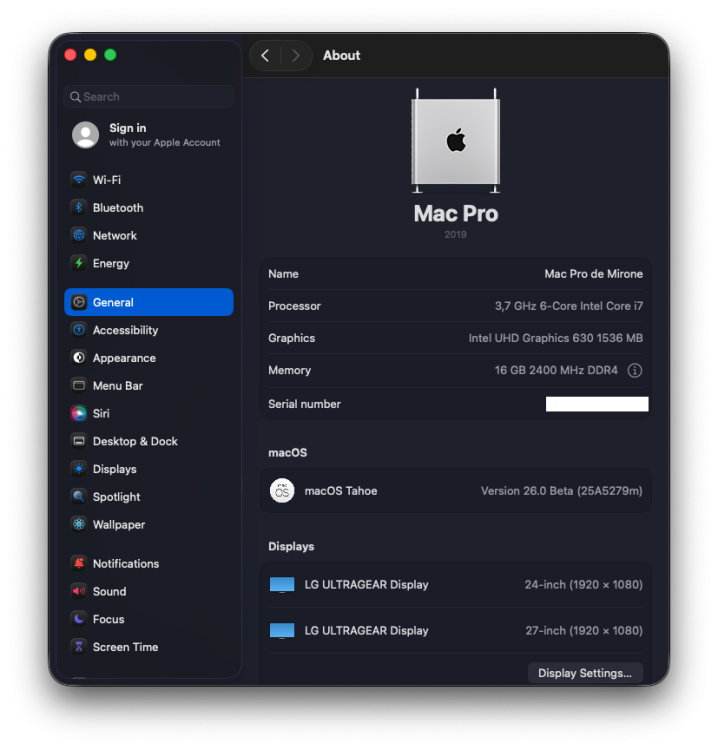Click the Siri icon
This screenshot has height=750, width=718.
pos(79,413)
